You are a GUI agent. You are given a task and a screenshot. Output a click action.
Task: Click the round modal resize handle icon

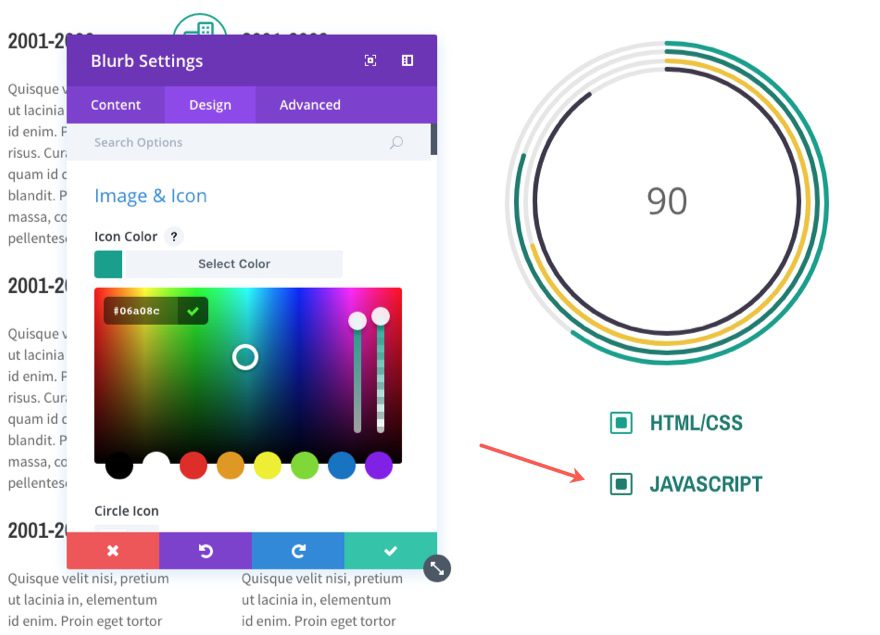tap(437, 569)
